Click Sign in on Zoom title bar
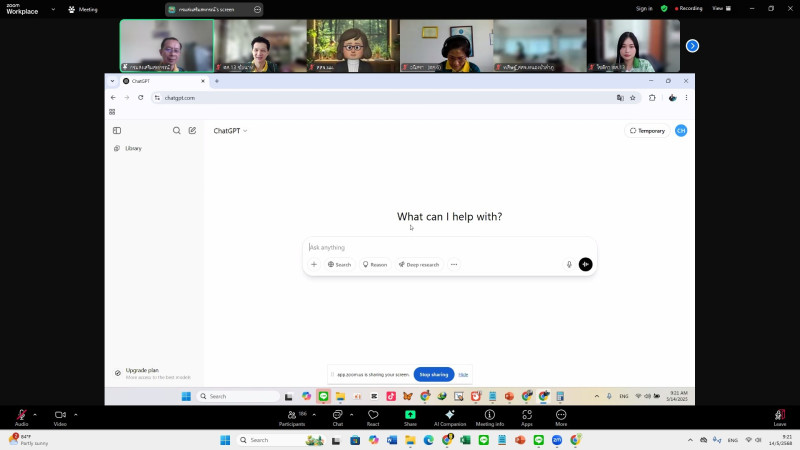This screenshot has width=800, height=450. coord(644,9)
